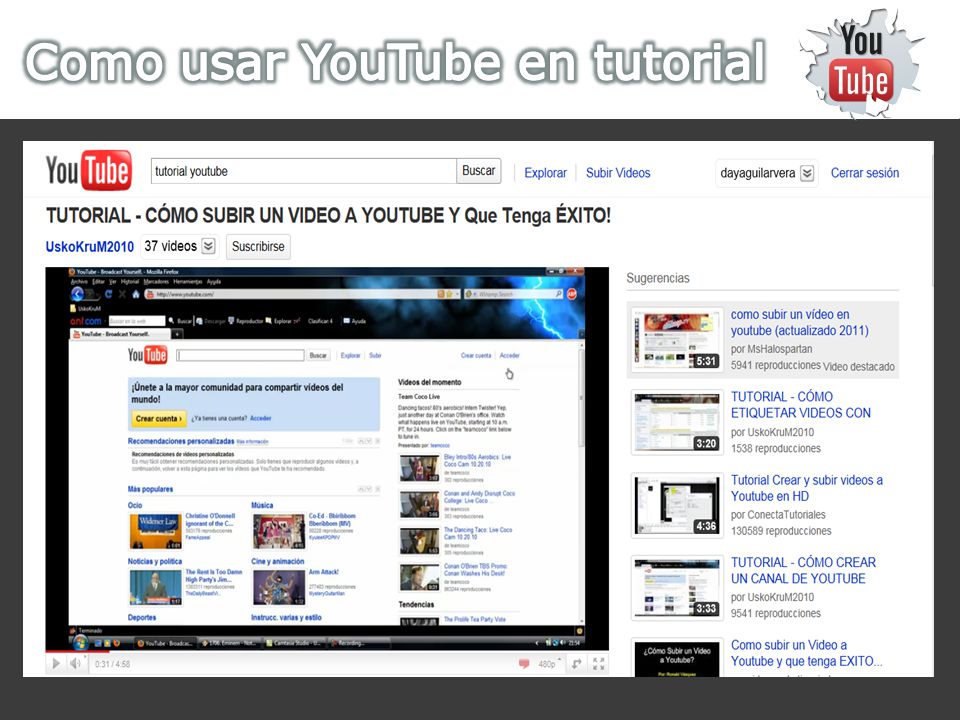The height and width of the screenshot is (720, 960).
Task: Click the 'por MsHalospartan' uploader text
Action: [x=771, y=349]
